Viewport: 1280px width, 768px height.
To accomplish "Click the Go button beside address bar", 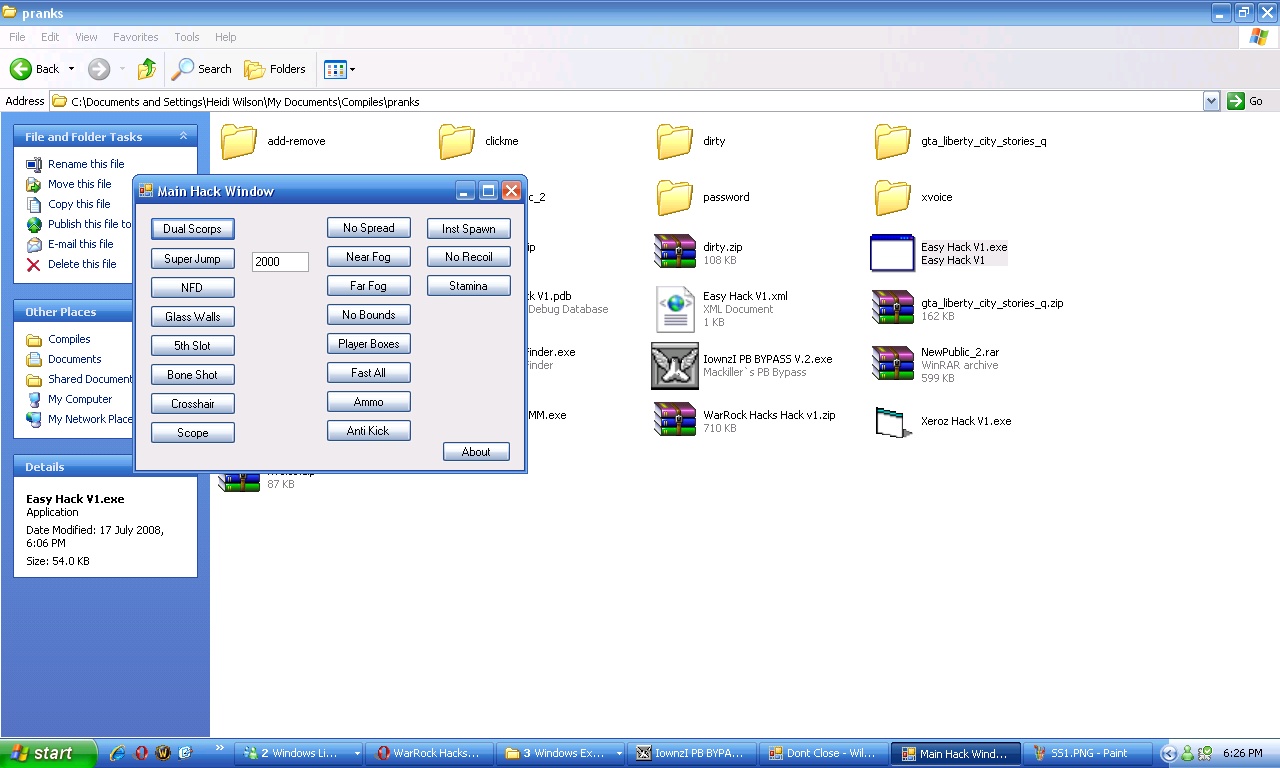I will [x=1247, y=101].
